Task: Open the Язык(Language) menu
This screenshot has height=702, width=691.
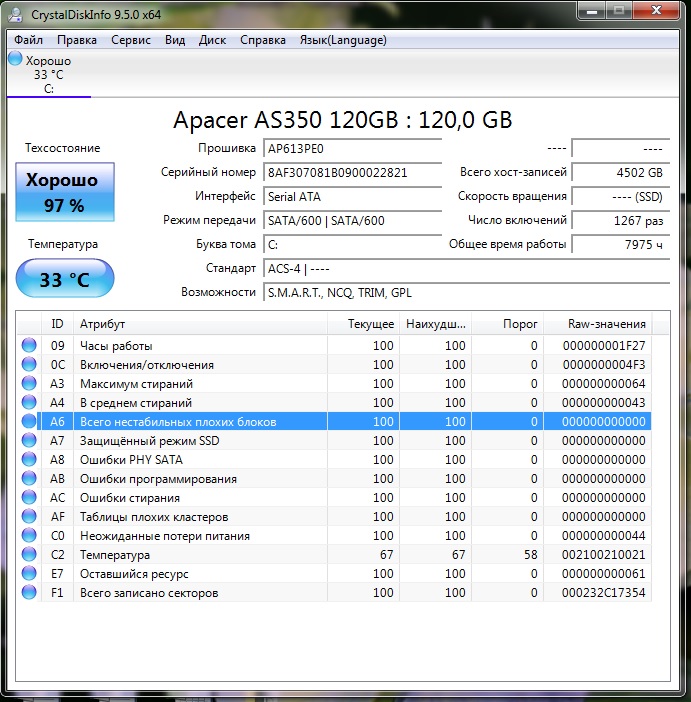Action: point(343,40)
